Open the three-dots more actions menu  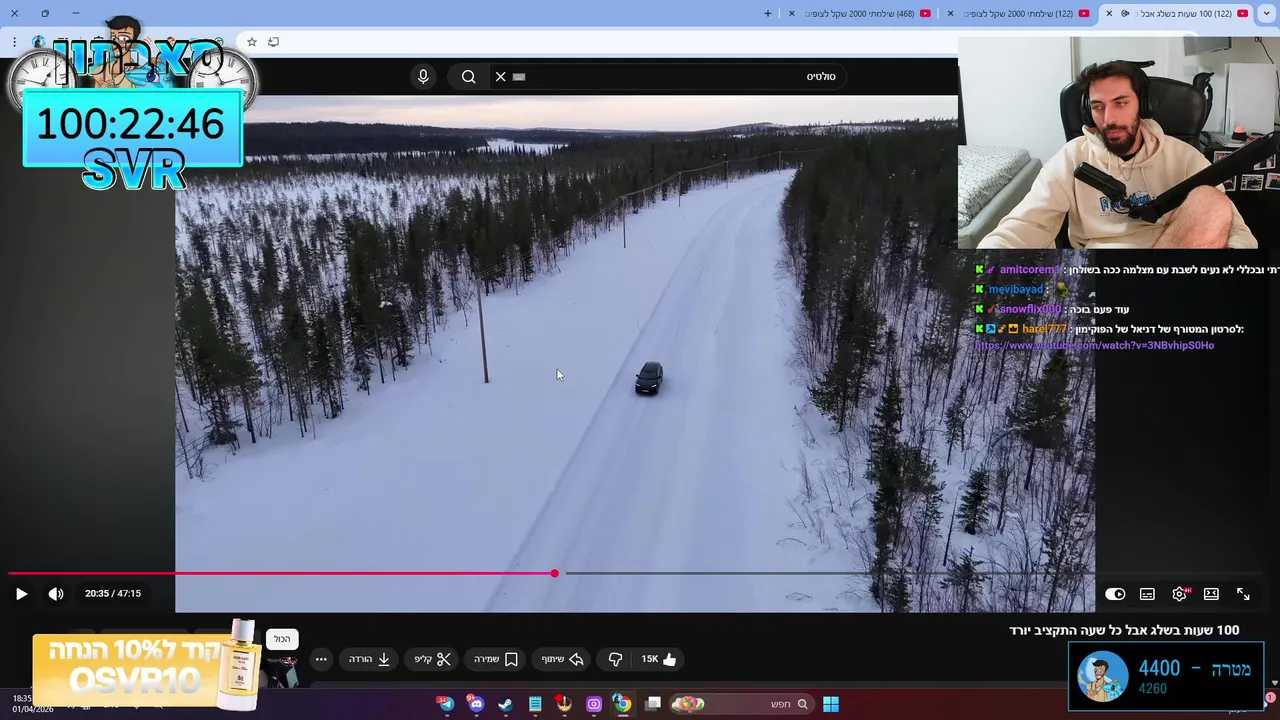coord(321,659)
